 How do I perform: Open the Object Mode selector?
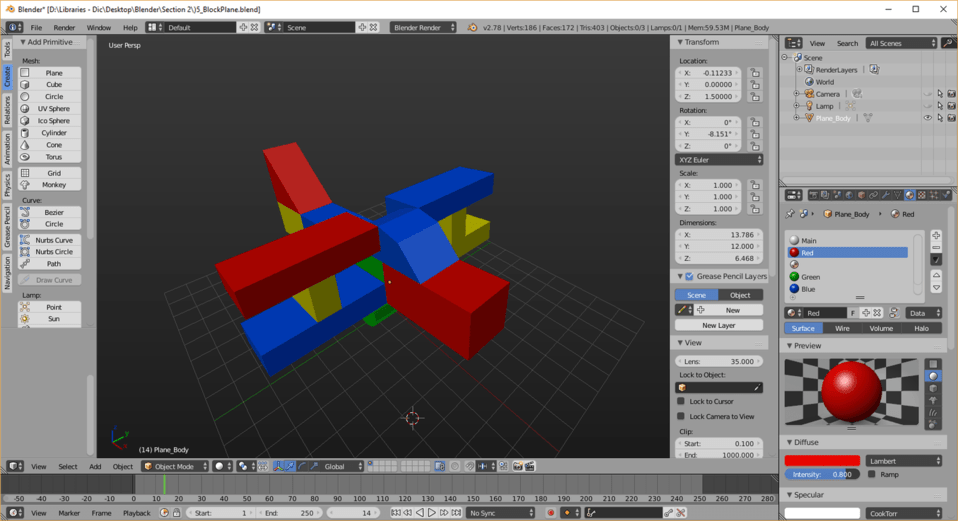tap(175, 467)
